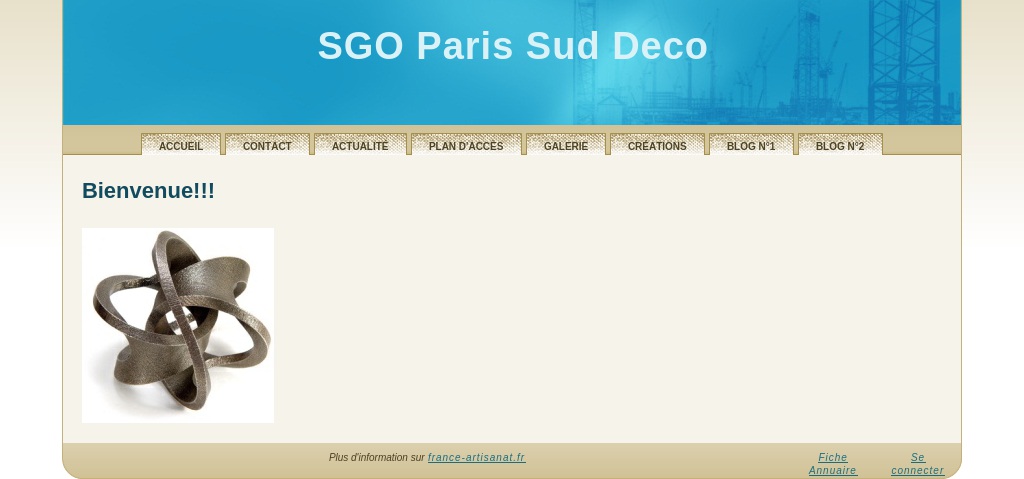Open the Plan d'accès tab
The width and height of the screenshot is (1024, 479).
coord(466,145)
